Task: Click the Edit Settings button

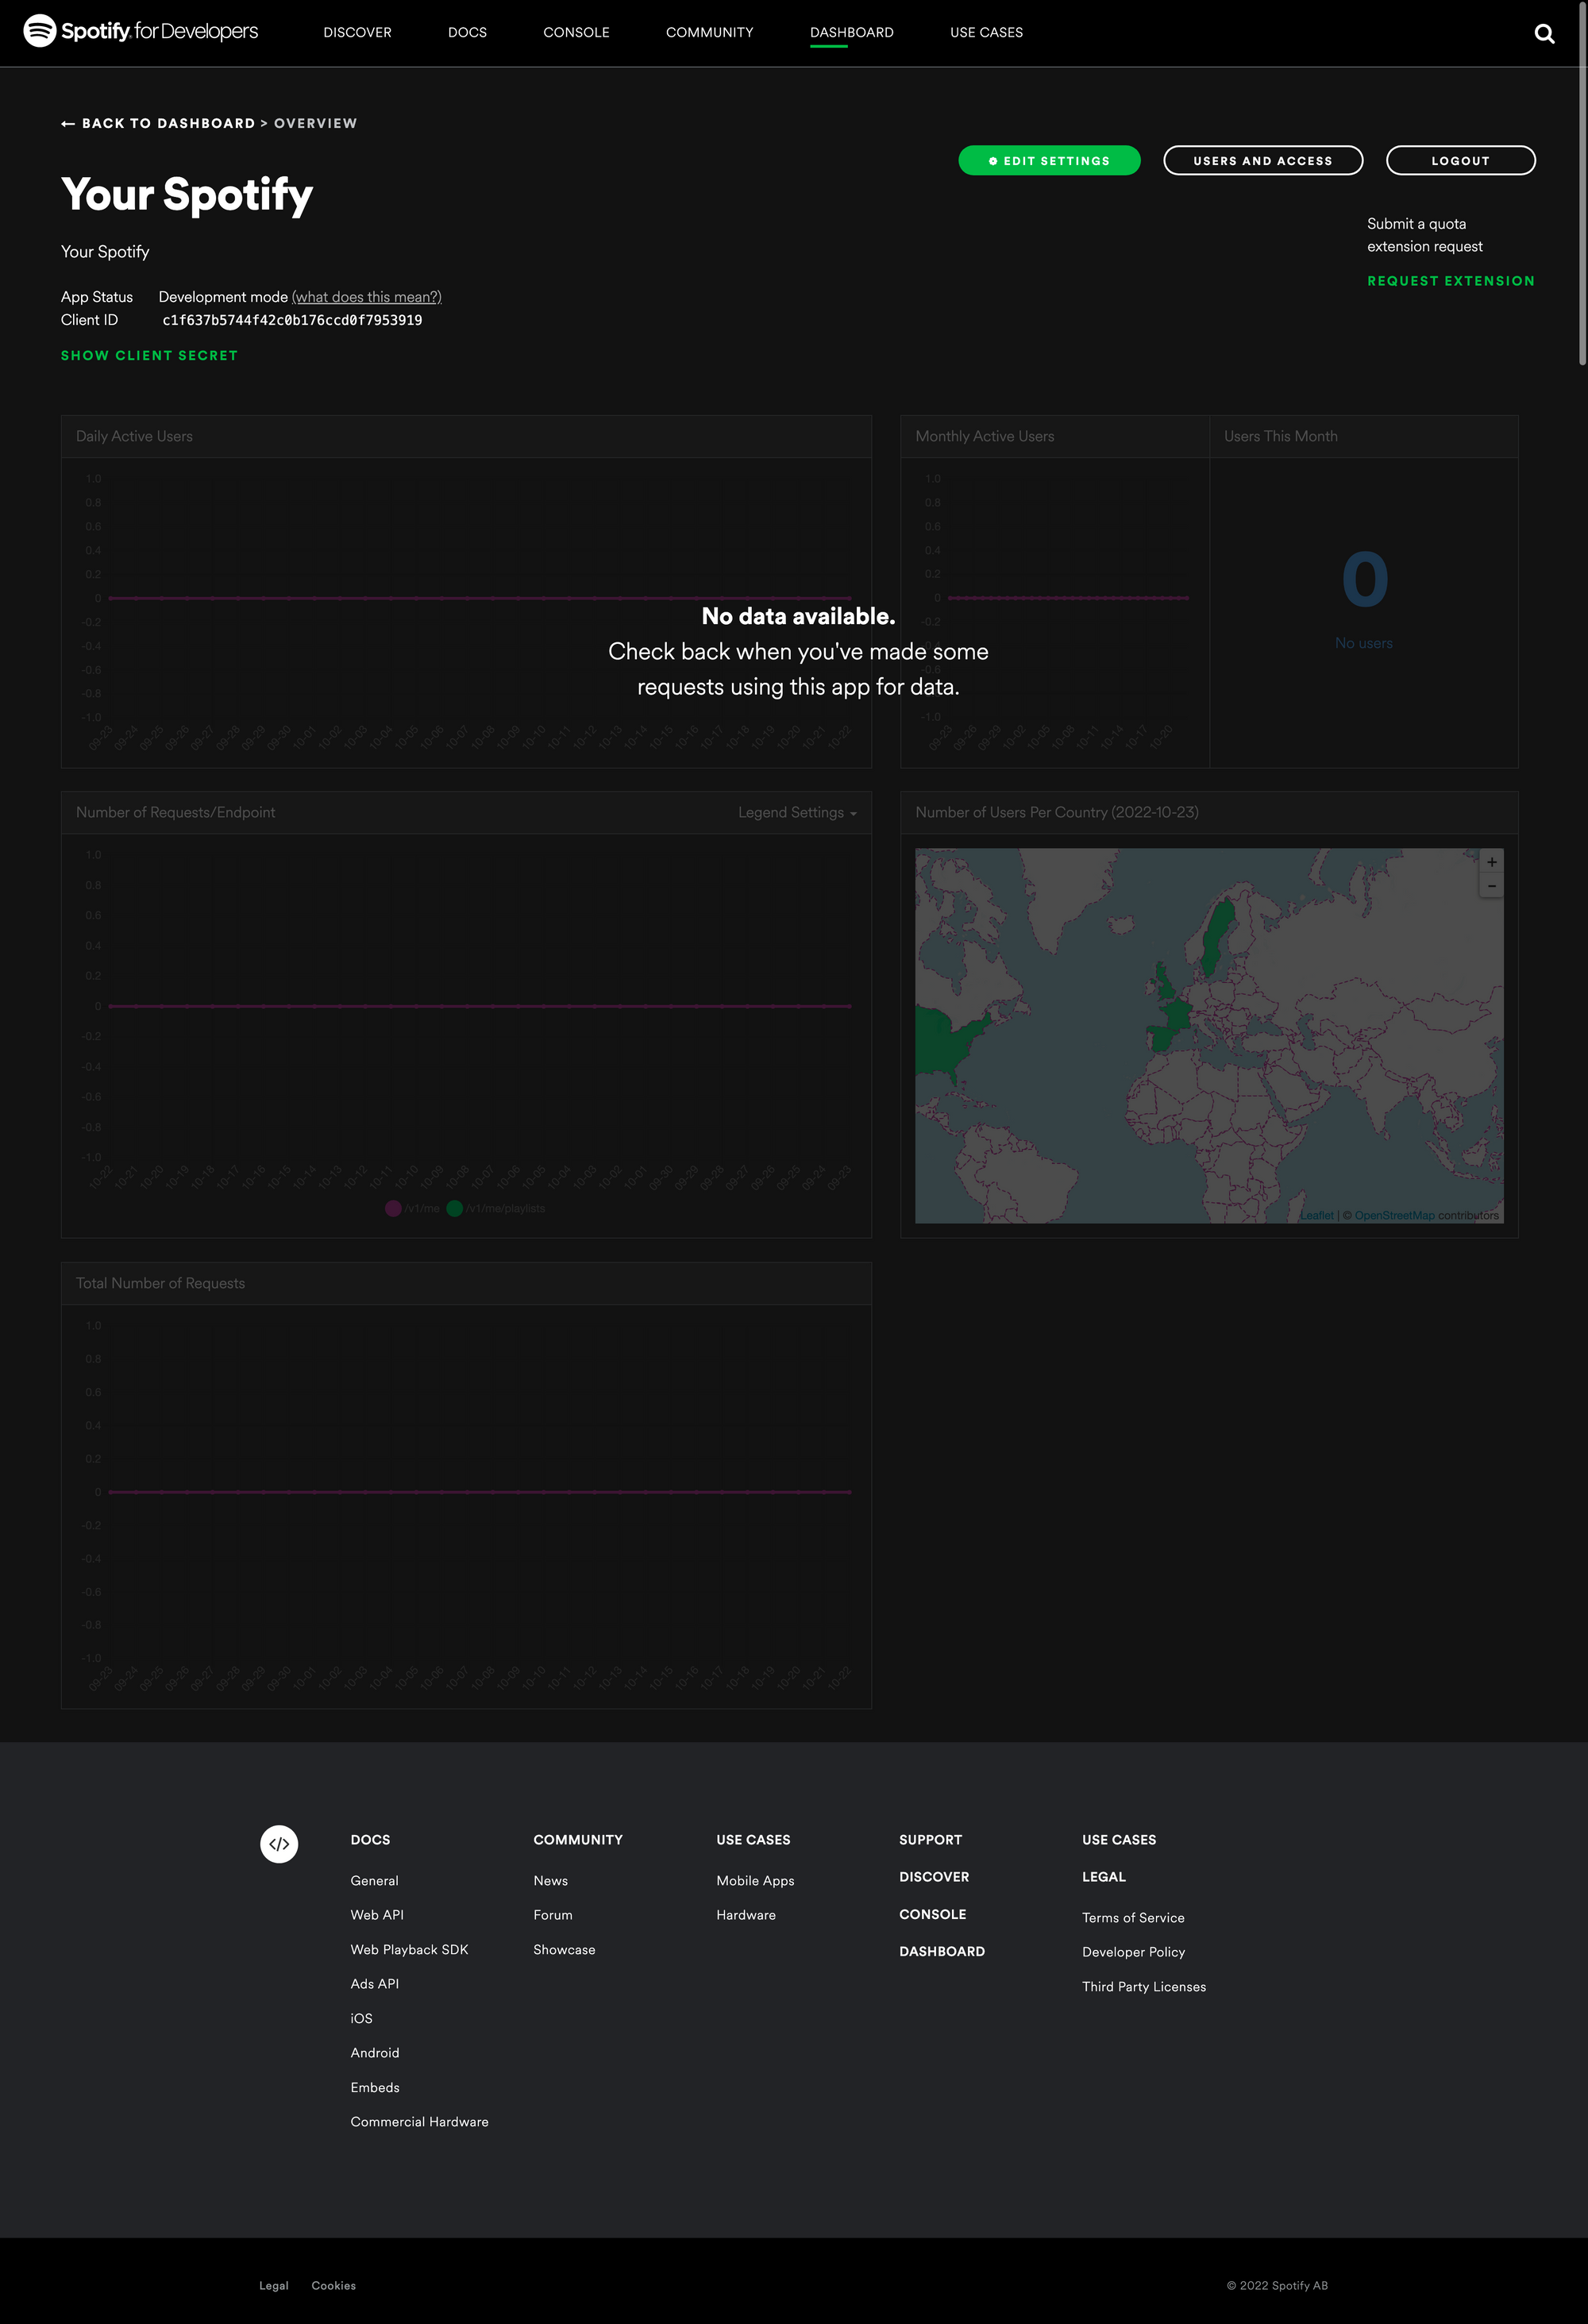Action: click(x=1049, y=161)
